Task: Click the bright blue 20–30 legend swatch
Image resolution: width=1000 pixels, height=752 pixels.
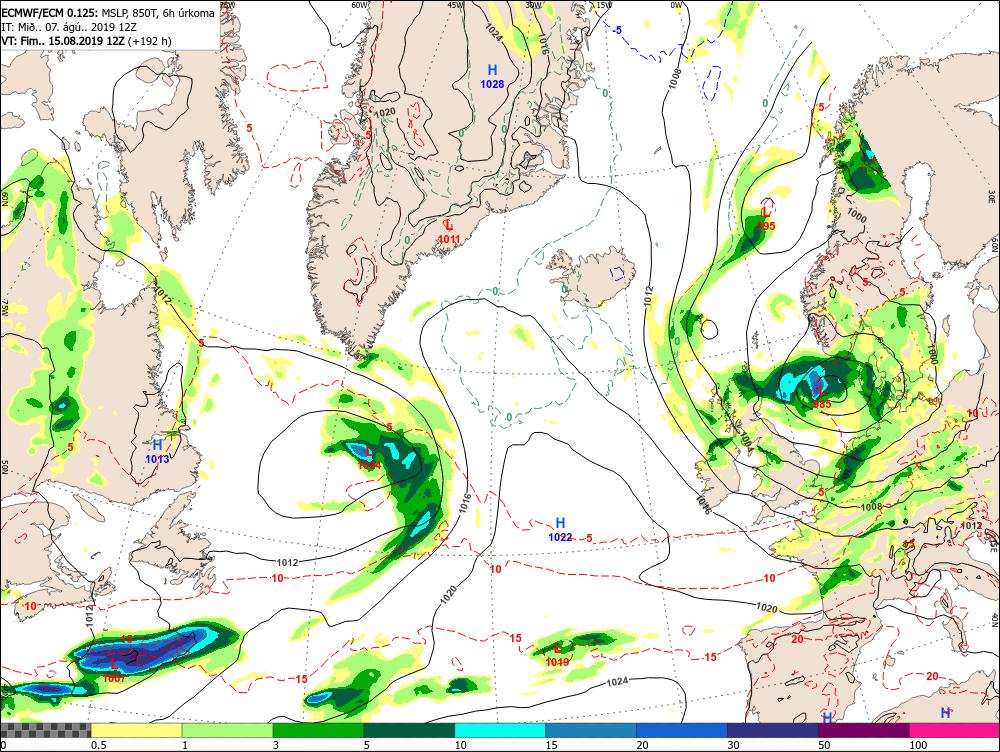Action: tap(682, 730)
